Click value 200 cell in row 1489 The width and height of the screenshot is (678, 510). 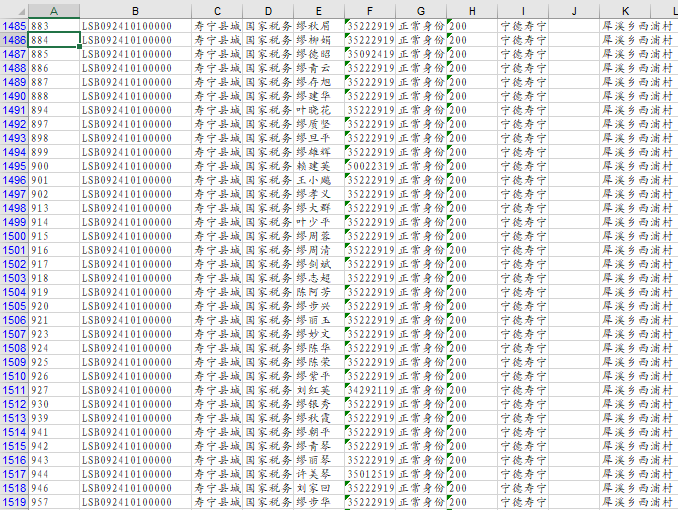click(x=472, y=82)
